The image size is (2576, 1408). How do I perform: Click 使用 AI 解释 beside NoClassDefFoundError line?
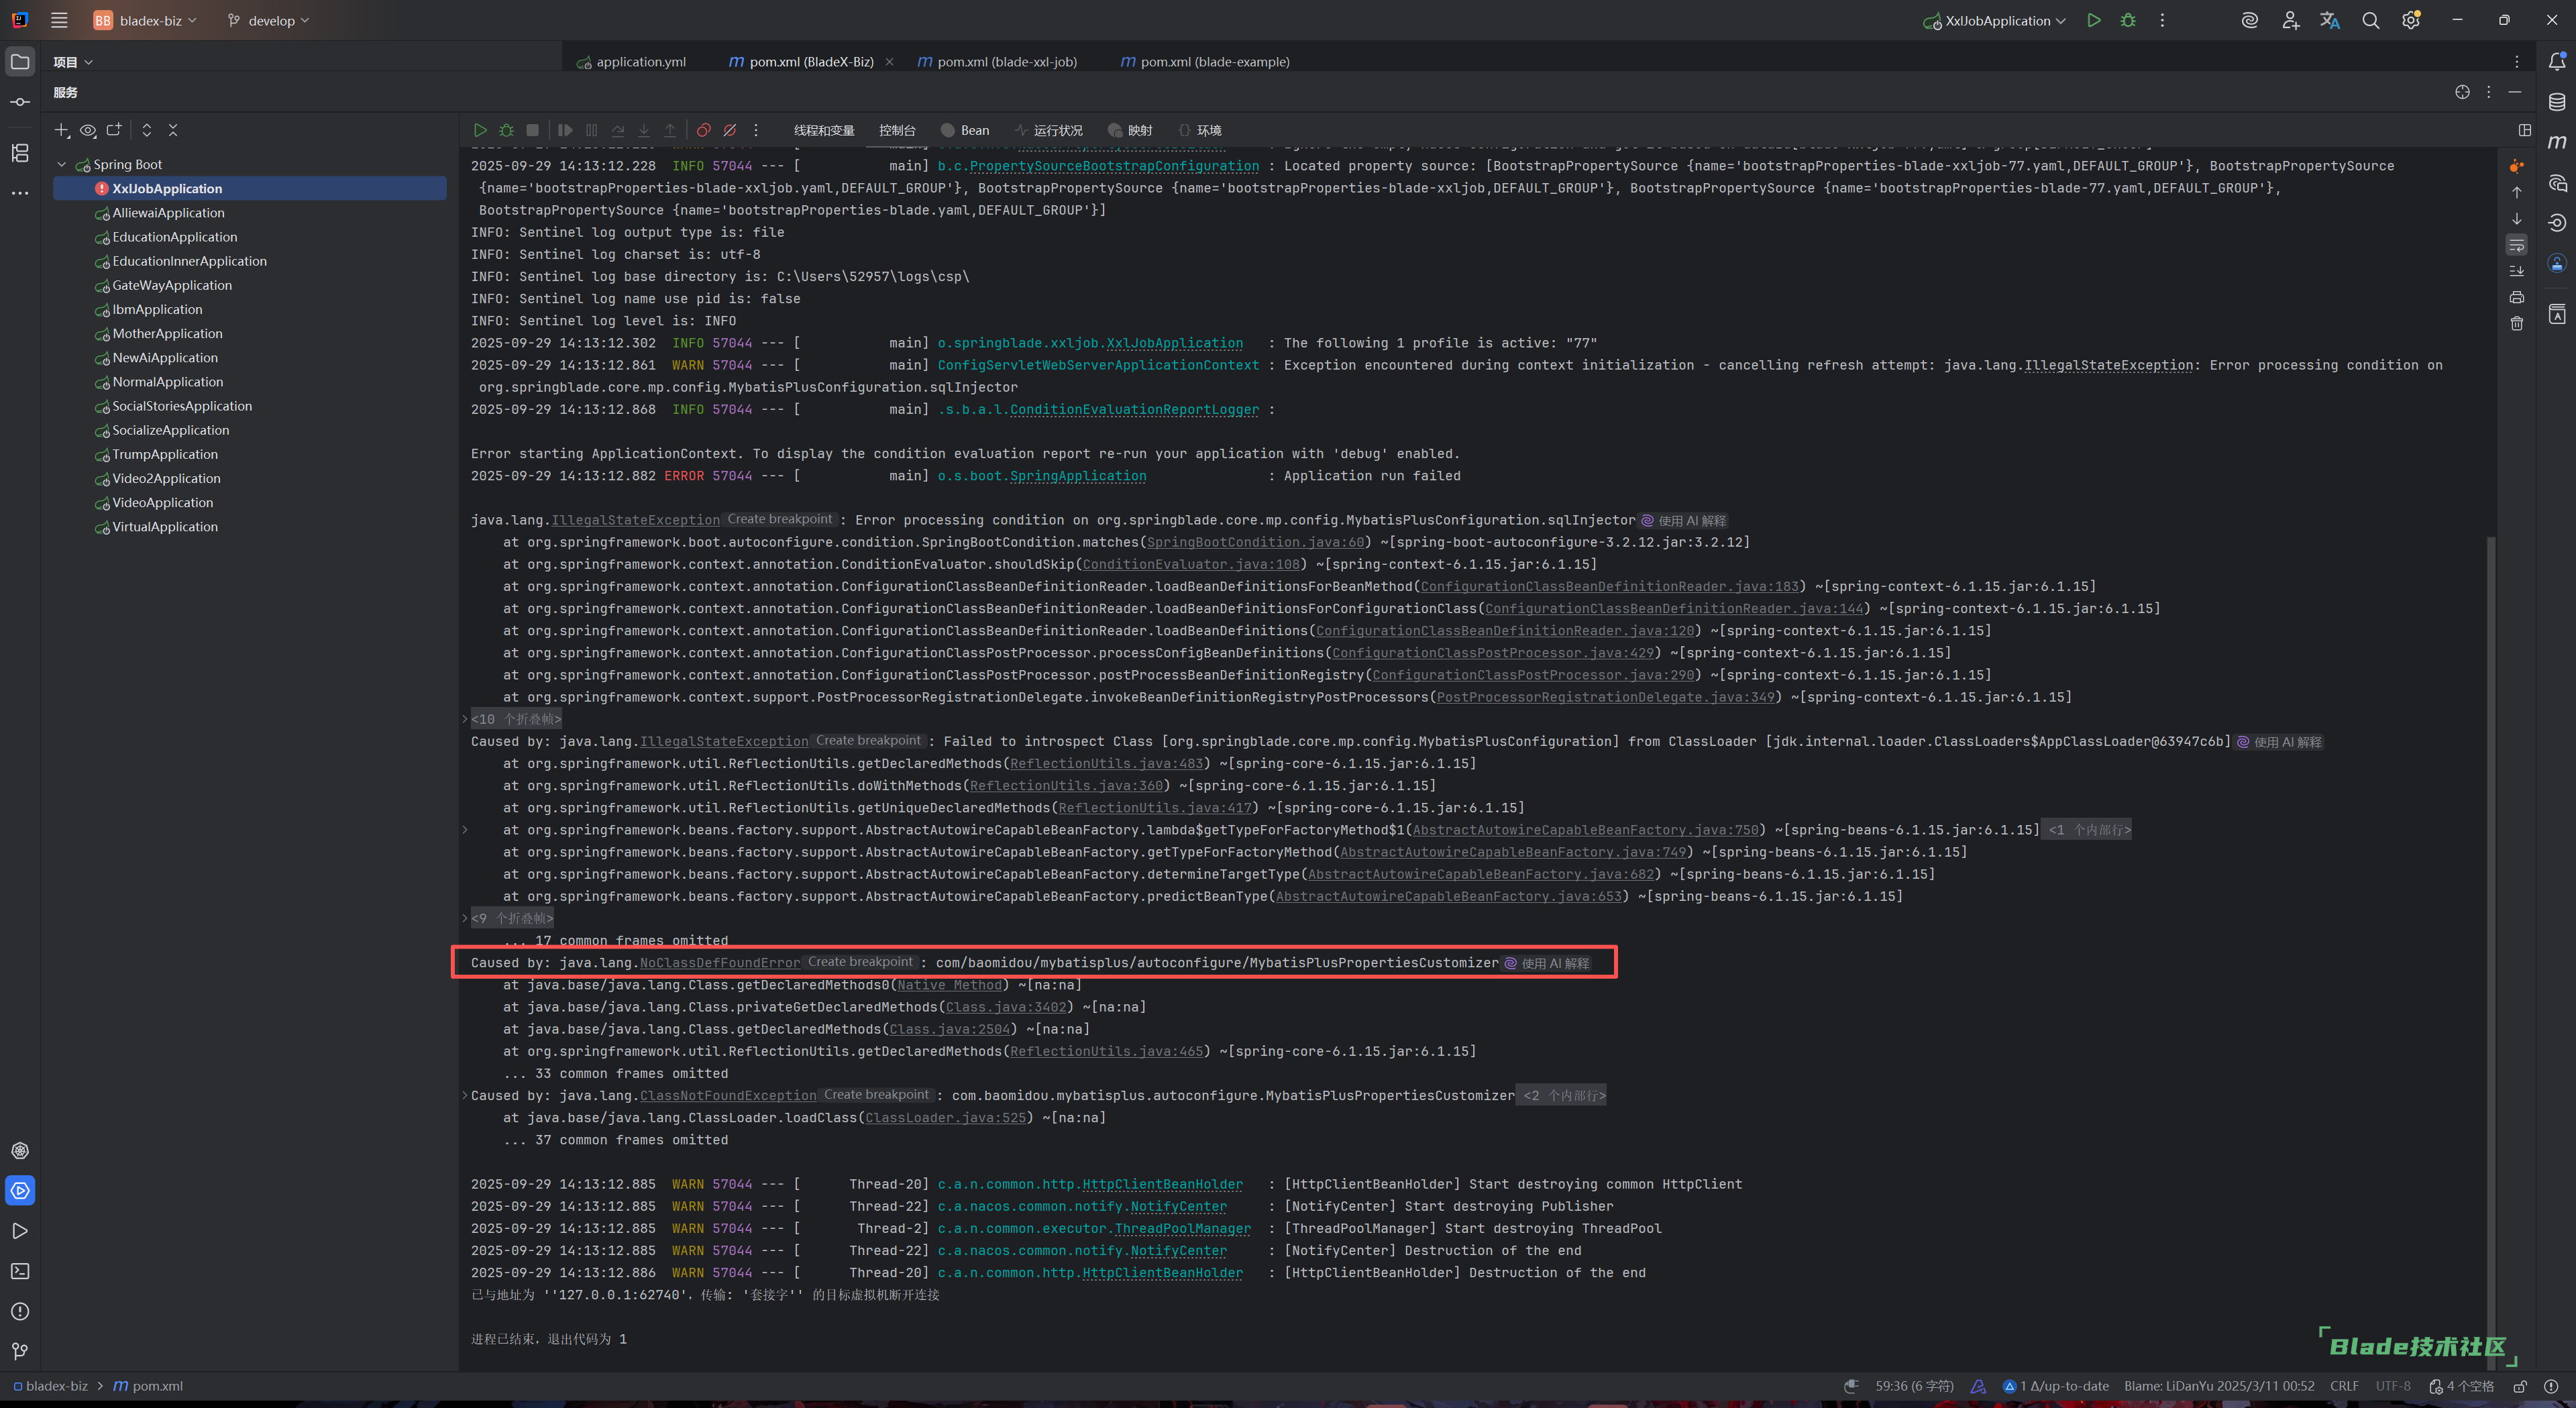point(1547,963)
